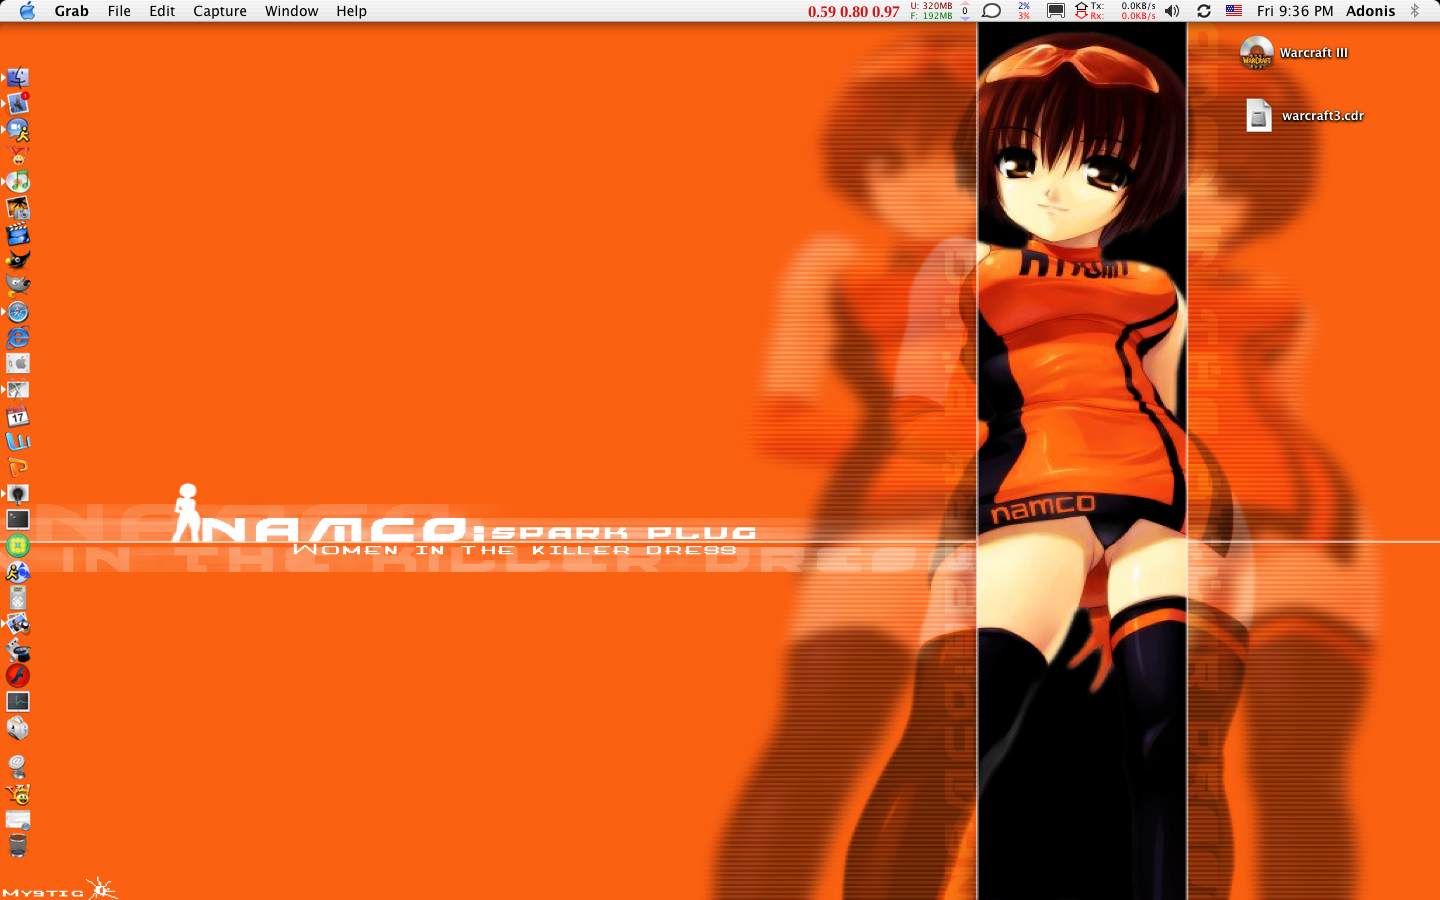Open the black bird app in dock
The width and height of the screenshot is (1440, 900).
tap(18, 259)
